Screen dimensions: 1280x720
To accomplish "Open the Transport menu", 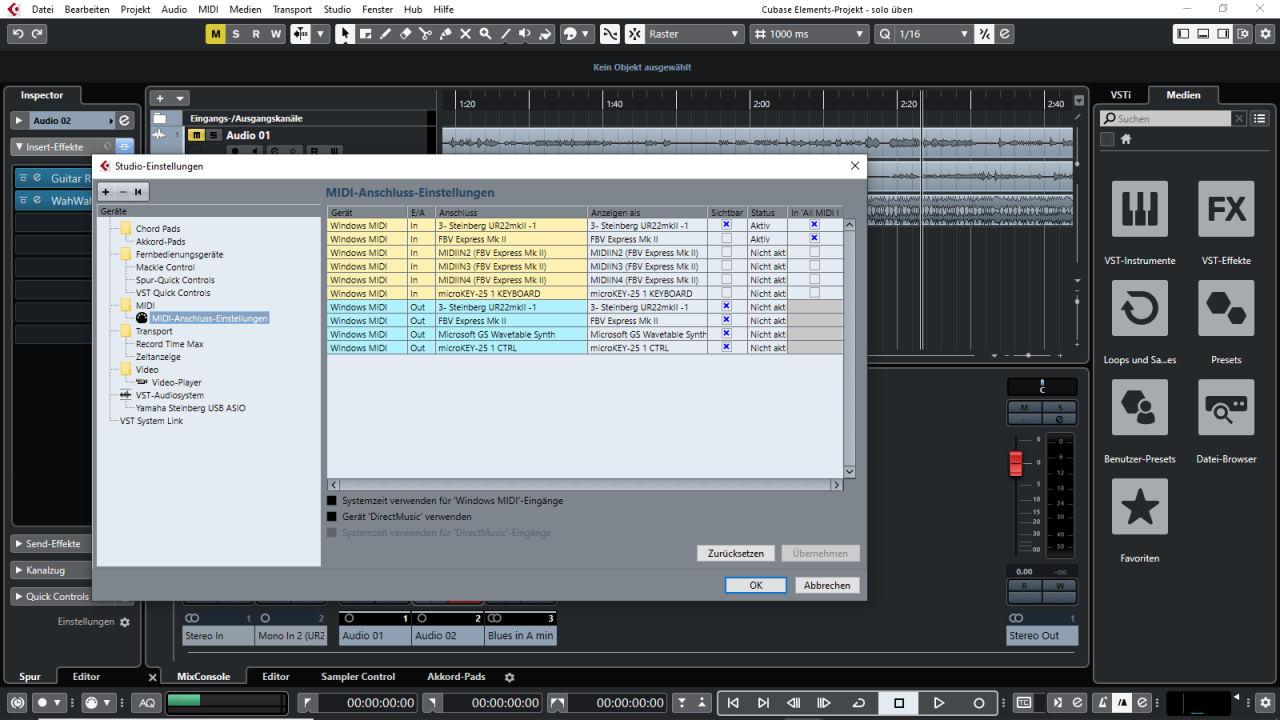I will [292, 9].
